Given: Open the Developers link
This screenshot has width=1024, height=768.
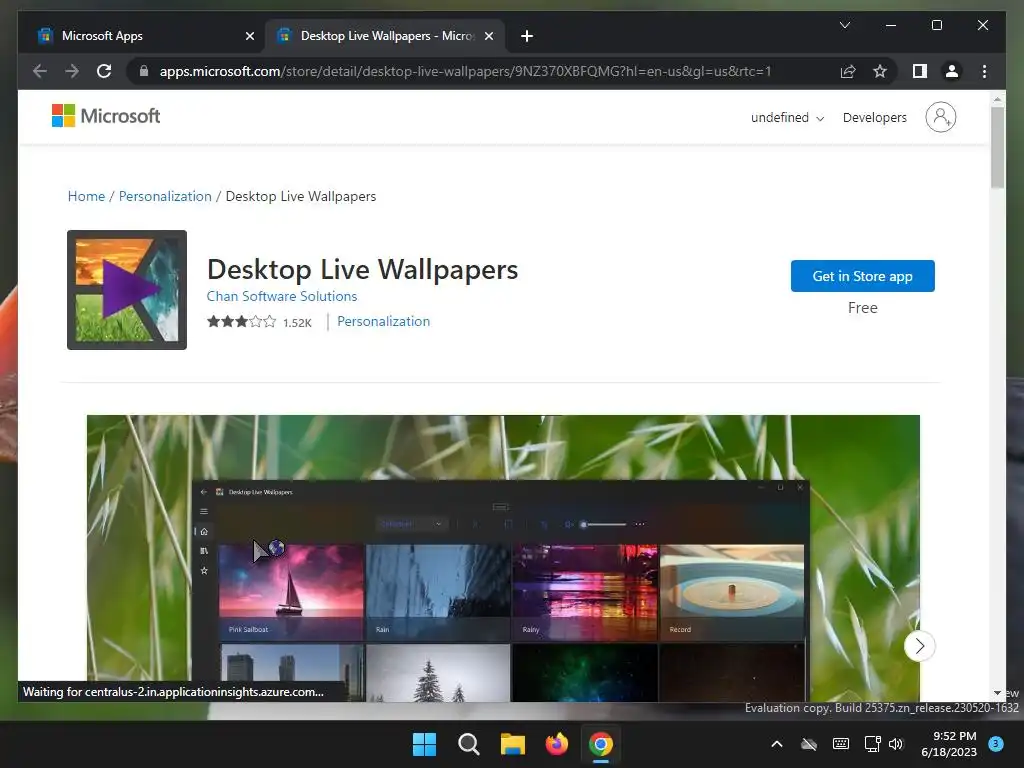Looking at the screenshot, I should [874, 118].
